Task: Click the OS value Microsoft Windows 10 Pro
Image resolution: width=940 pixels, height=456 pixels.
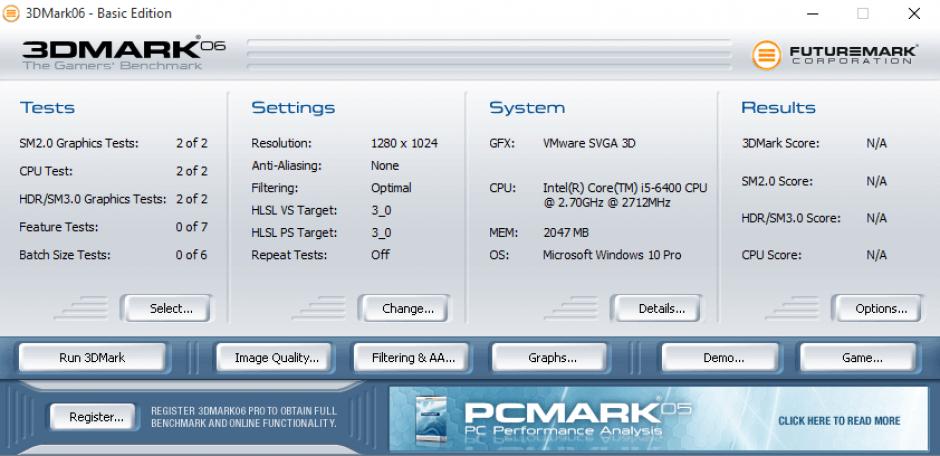Action: 612,255
